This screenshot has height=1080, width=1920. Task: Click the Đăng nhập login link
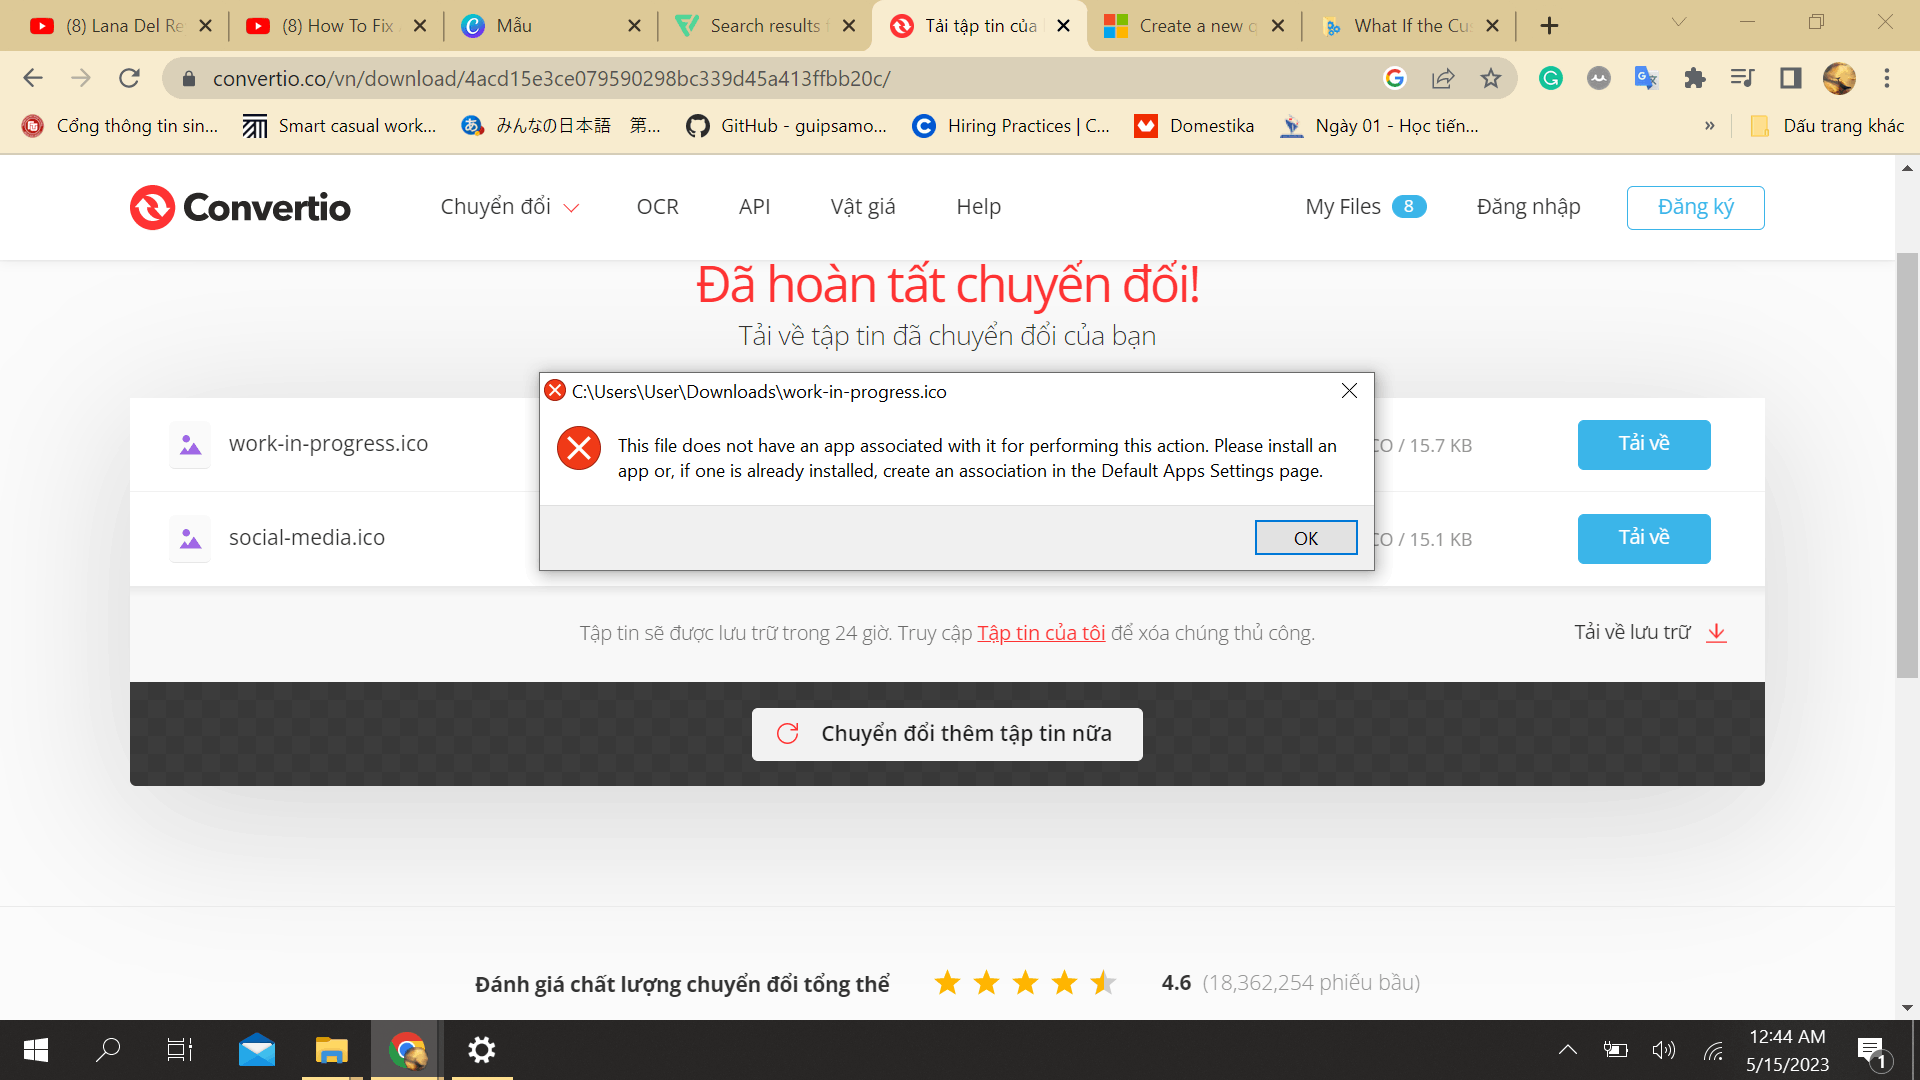(1528, 207)
